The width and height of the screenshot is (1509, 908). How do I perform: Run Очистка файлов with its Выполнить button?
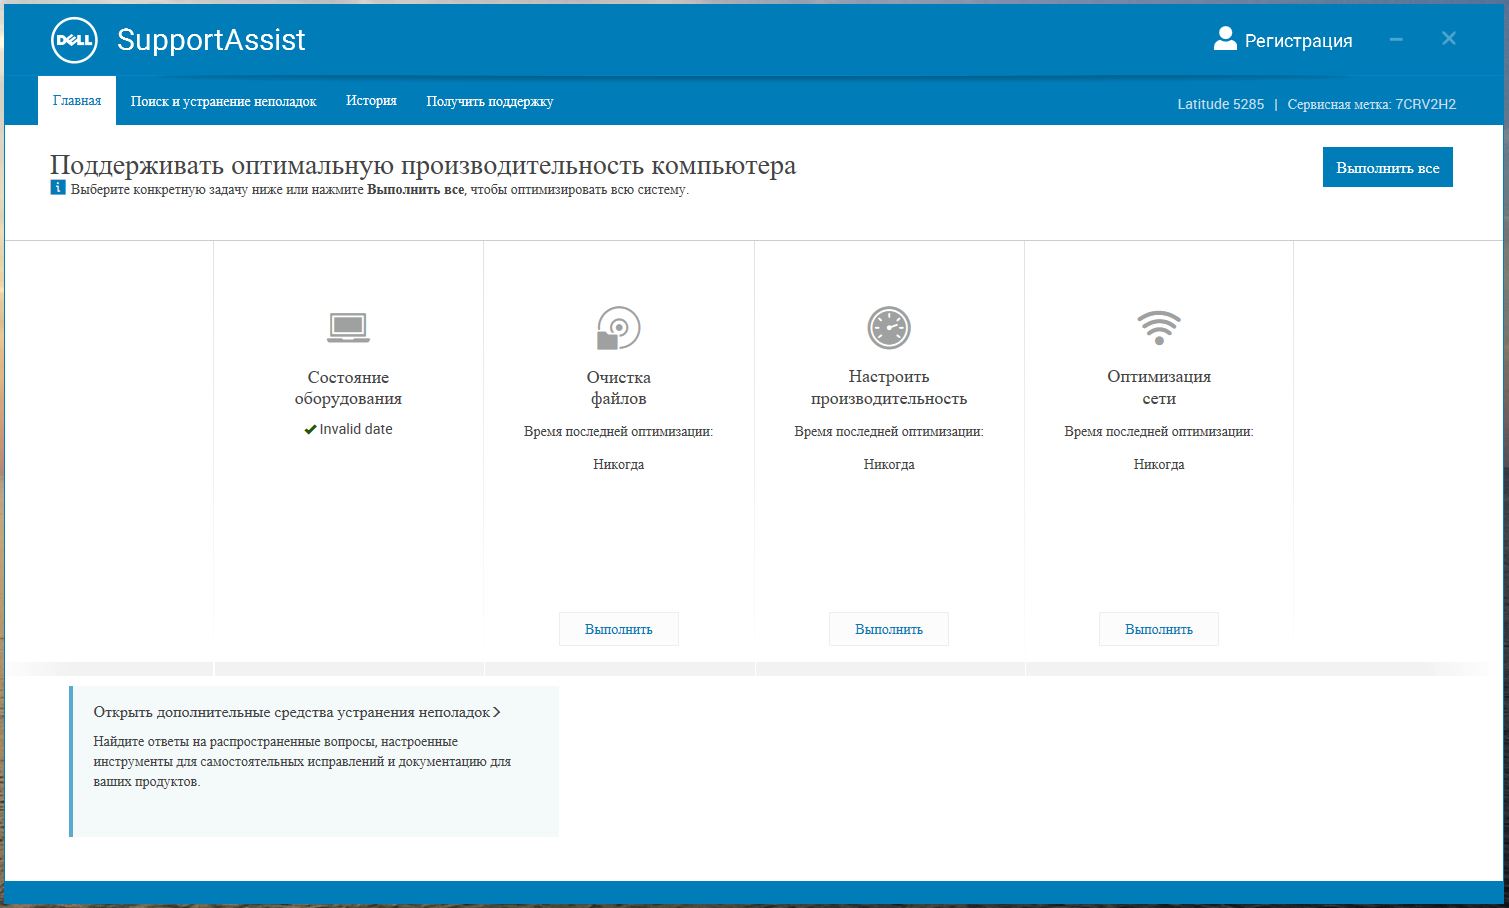[x=619, y=629]
